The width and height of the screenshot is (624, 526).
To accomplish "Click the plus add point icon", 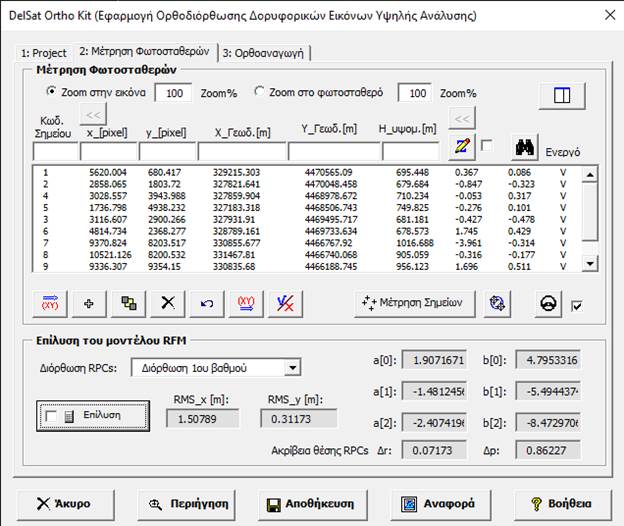I will tap(88, 303).
